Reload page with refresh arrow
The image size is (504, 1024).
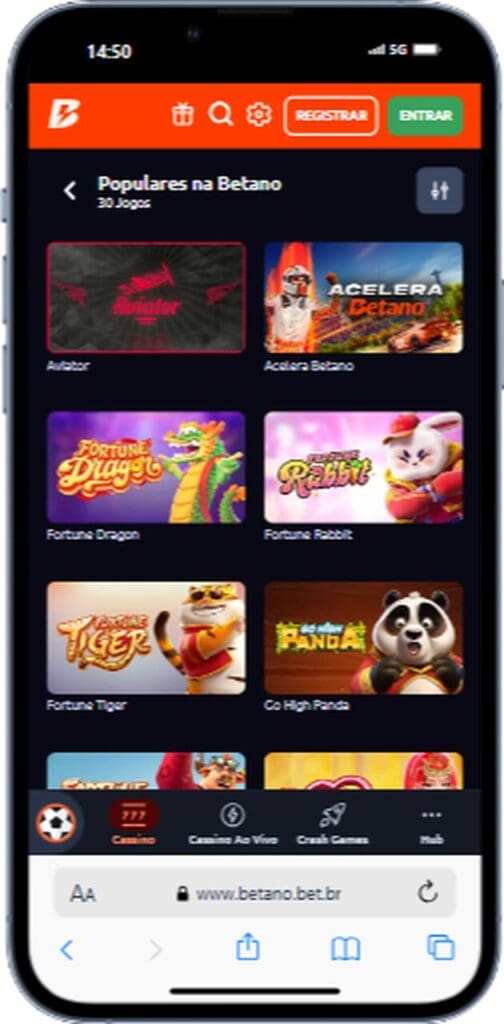click(428, 893)
